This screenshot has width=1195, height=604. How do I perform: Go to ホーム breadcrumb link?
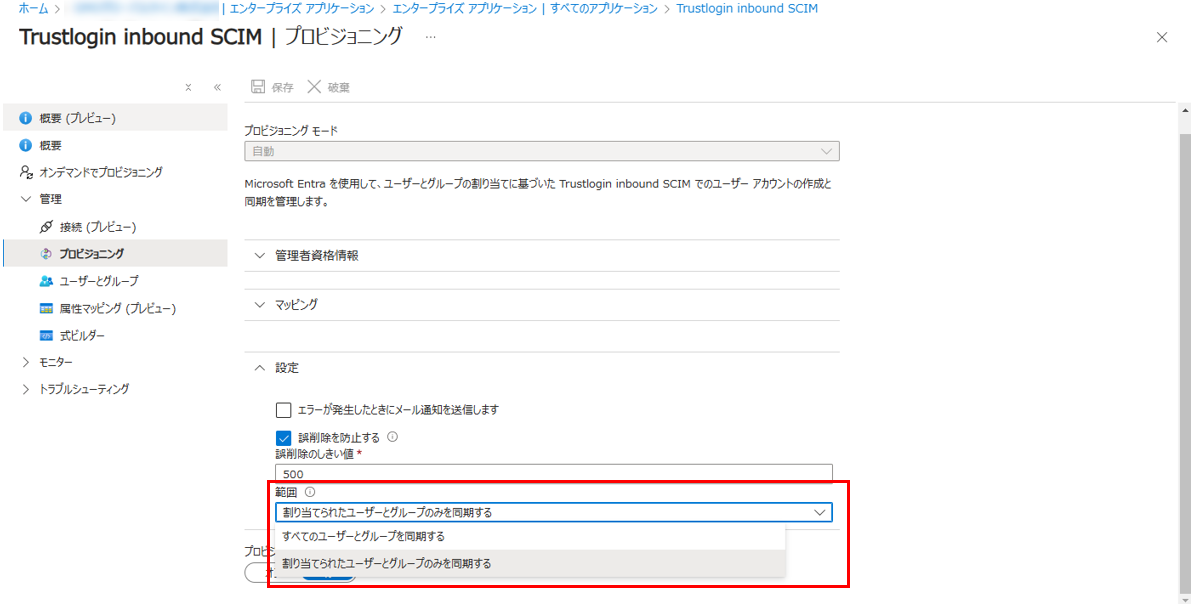33,8
